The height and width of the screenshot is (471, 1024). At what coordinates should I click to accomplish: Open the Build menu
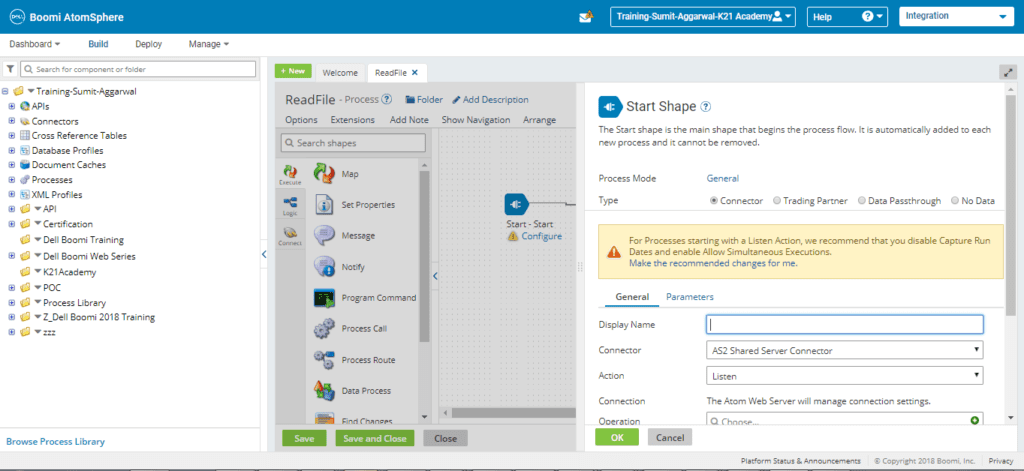click(x=98, y=44)
